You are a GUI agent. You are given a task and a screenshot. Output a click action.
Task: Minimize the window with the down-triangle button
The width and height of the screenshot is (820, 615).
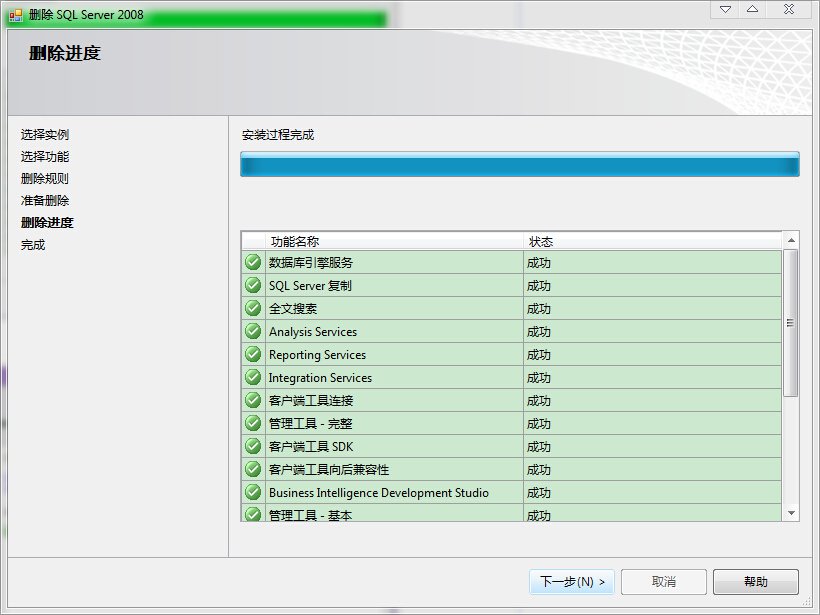(x=725, y=9)
